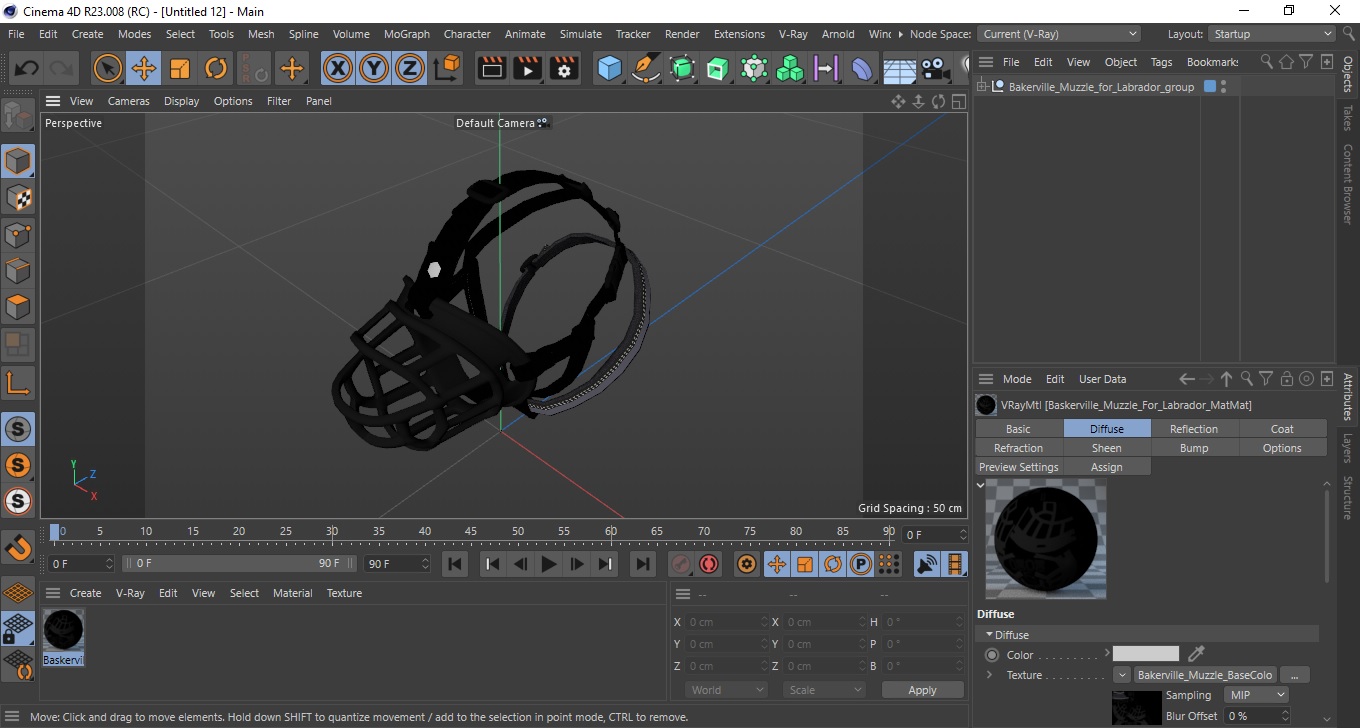The image size is (1360, 728).
Task: Go to end of animation
Action: click(643, 564)
